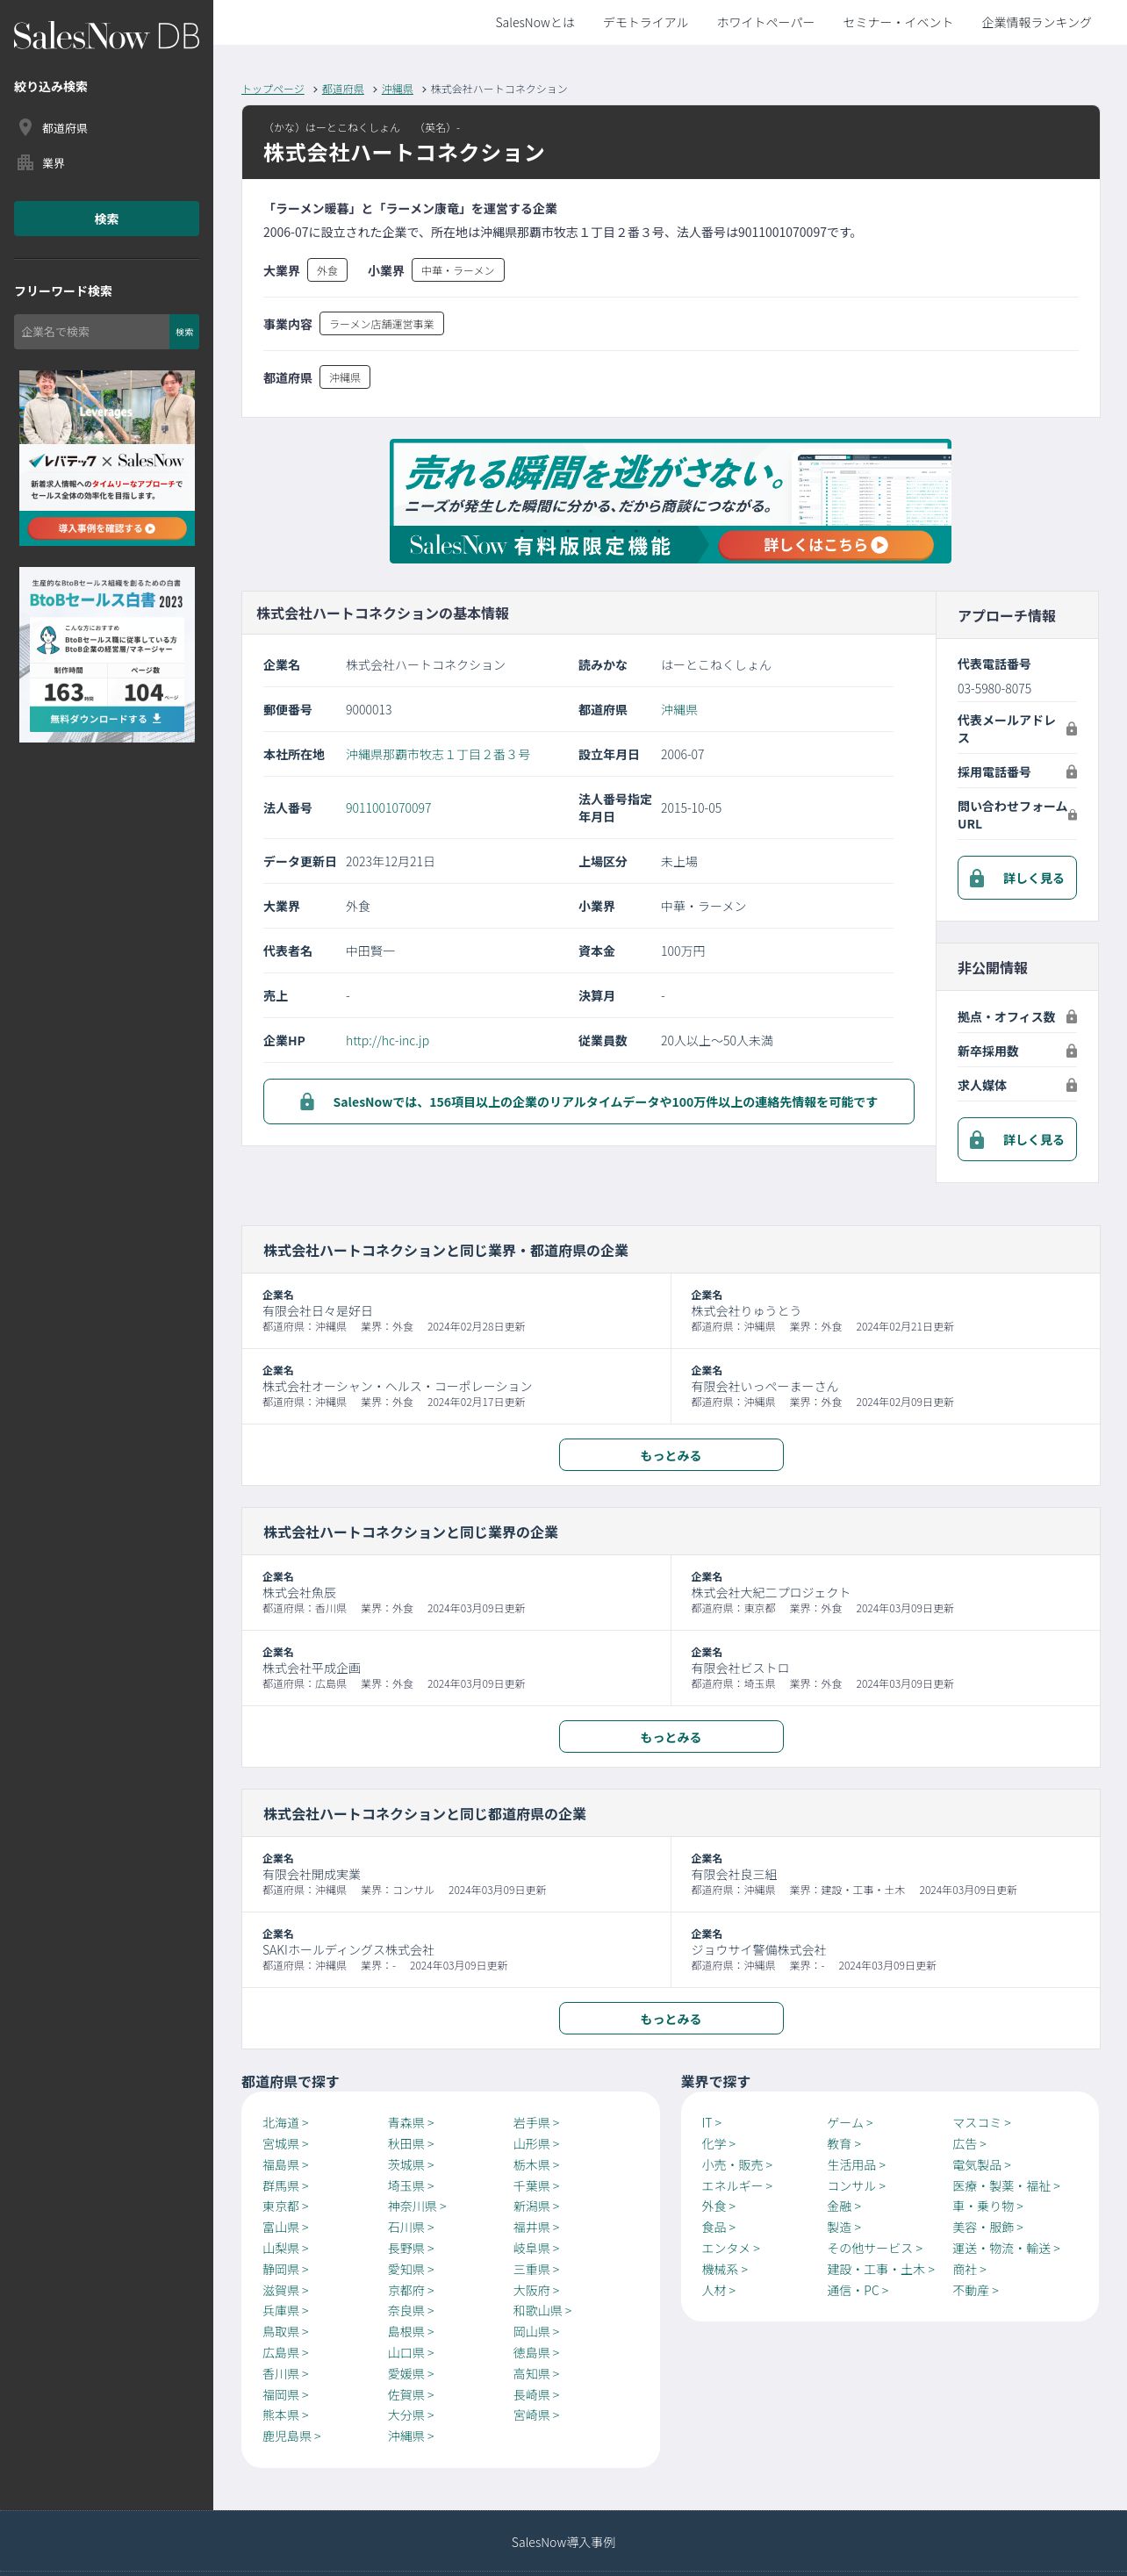Click the building icon beside 業界
Image resolution: width=1127 pixels, height=2576 pixels.
[26, 162]
